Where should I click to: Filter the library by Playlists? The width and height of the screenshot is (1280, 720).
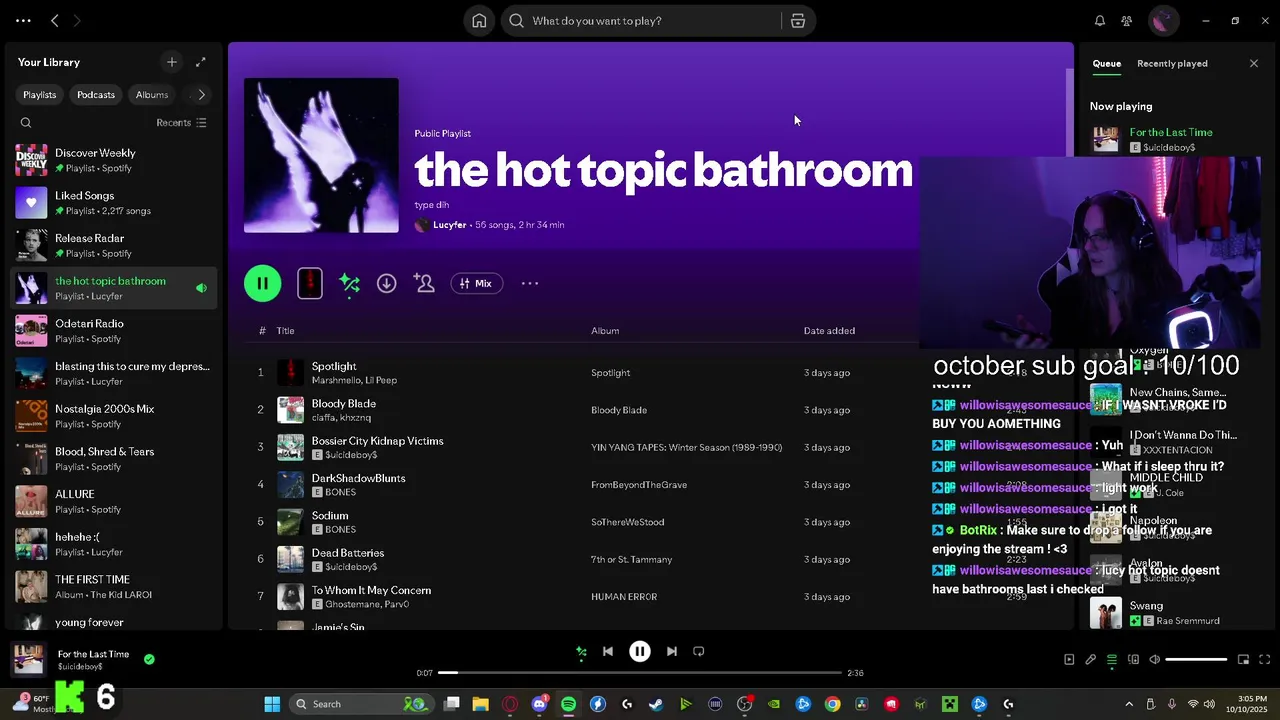coord(40,95)
